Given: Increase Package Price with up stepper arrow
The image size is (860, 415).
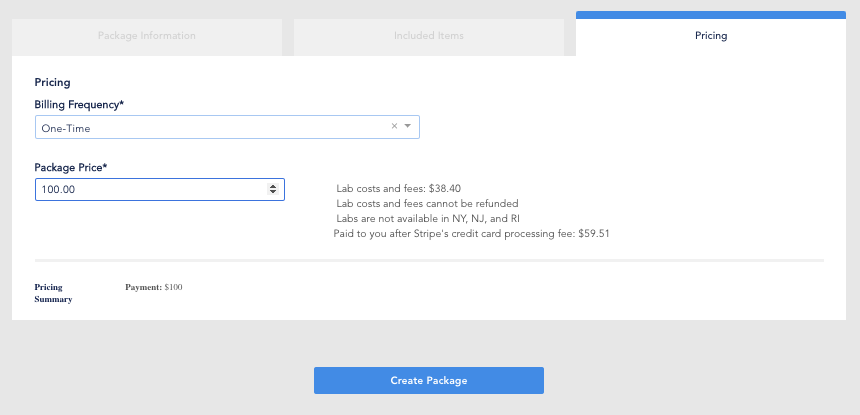Looking at the screenshot, I should 274,185.
